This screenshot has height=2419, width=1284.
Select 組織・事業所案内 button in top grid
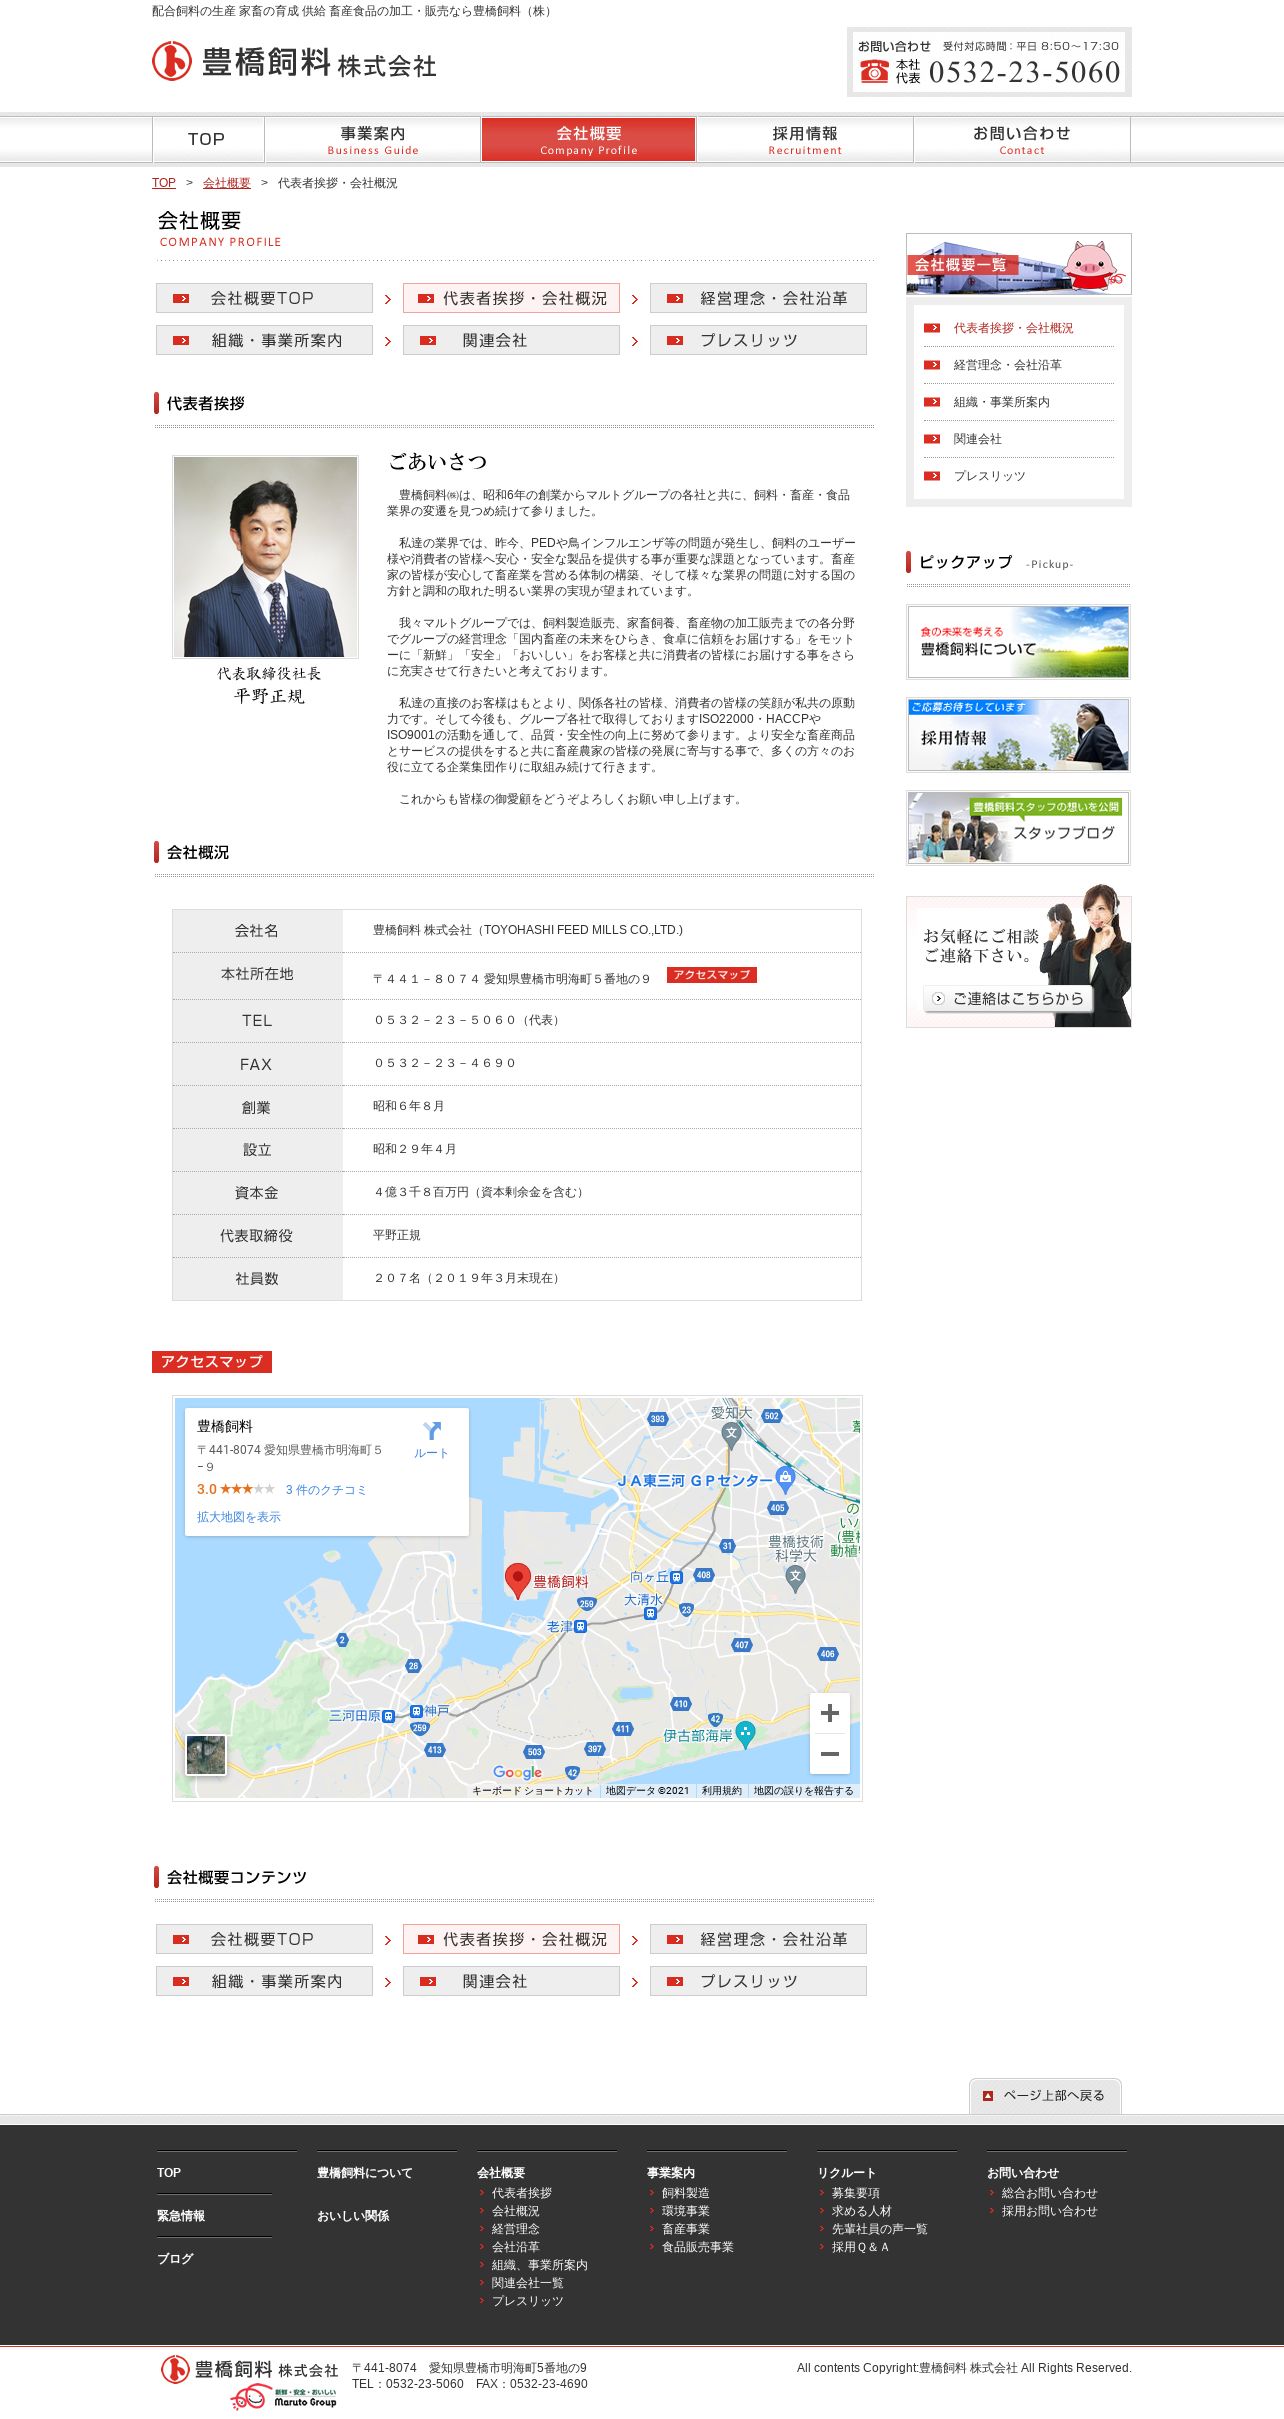(x=264, y=340)
